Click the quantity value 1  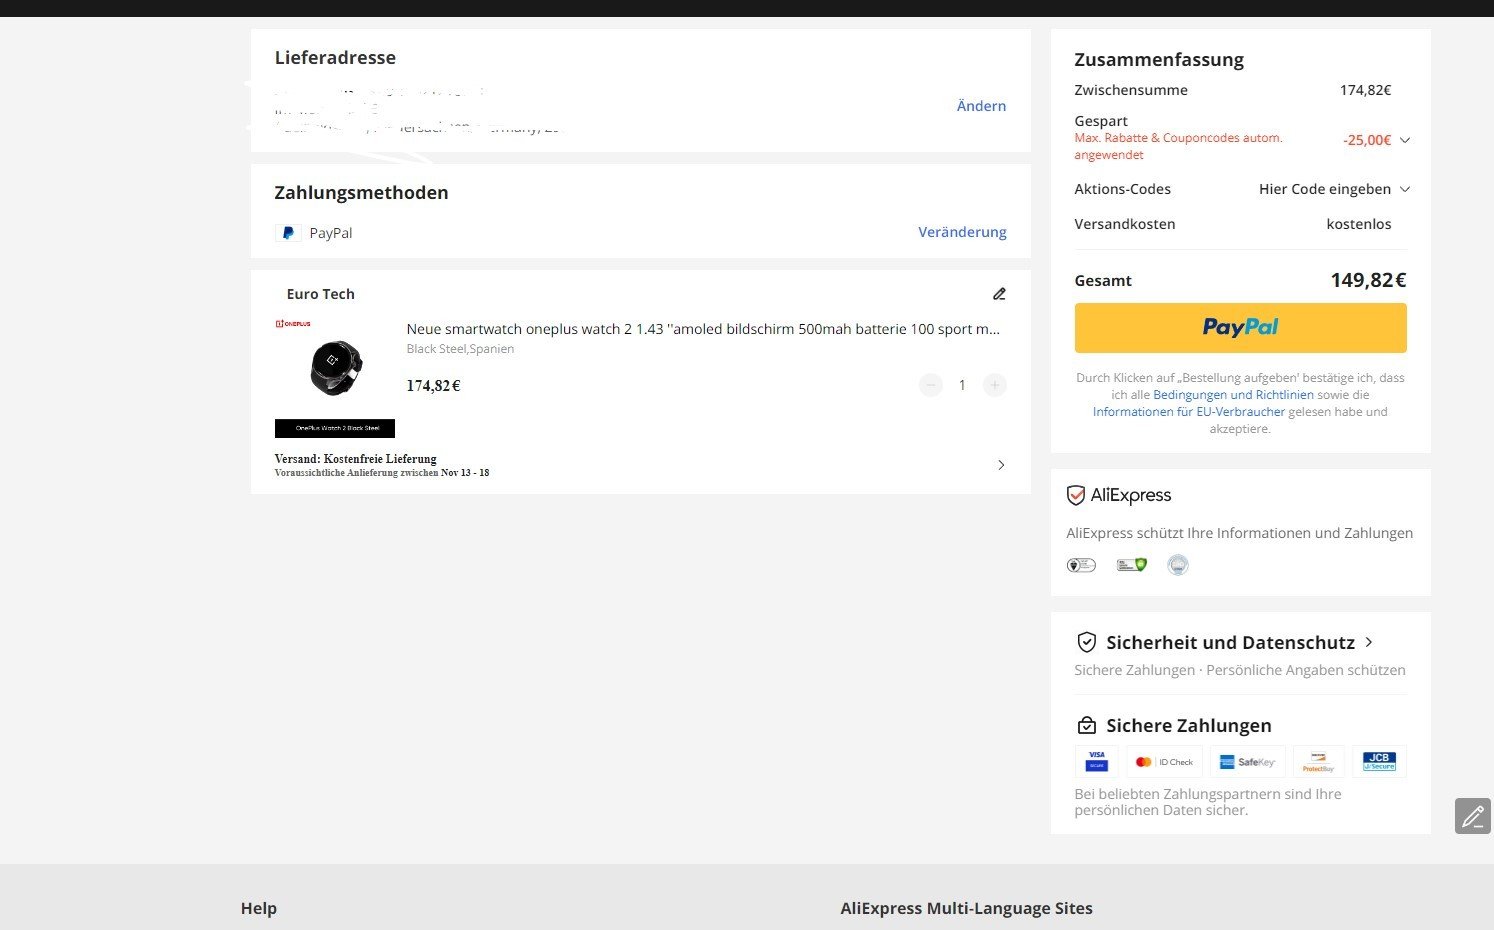(x=962, y=385)
